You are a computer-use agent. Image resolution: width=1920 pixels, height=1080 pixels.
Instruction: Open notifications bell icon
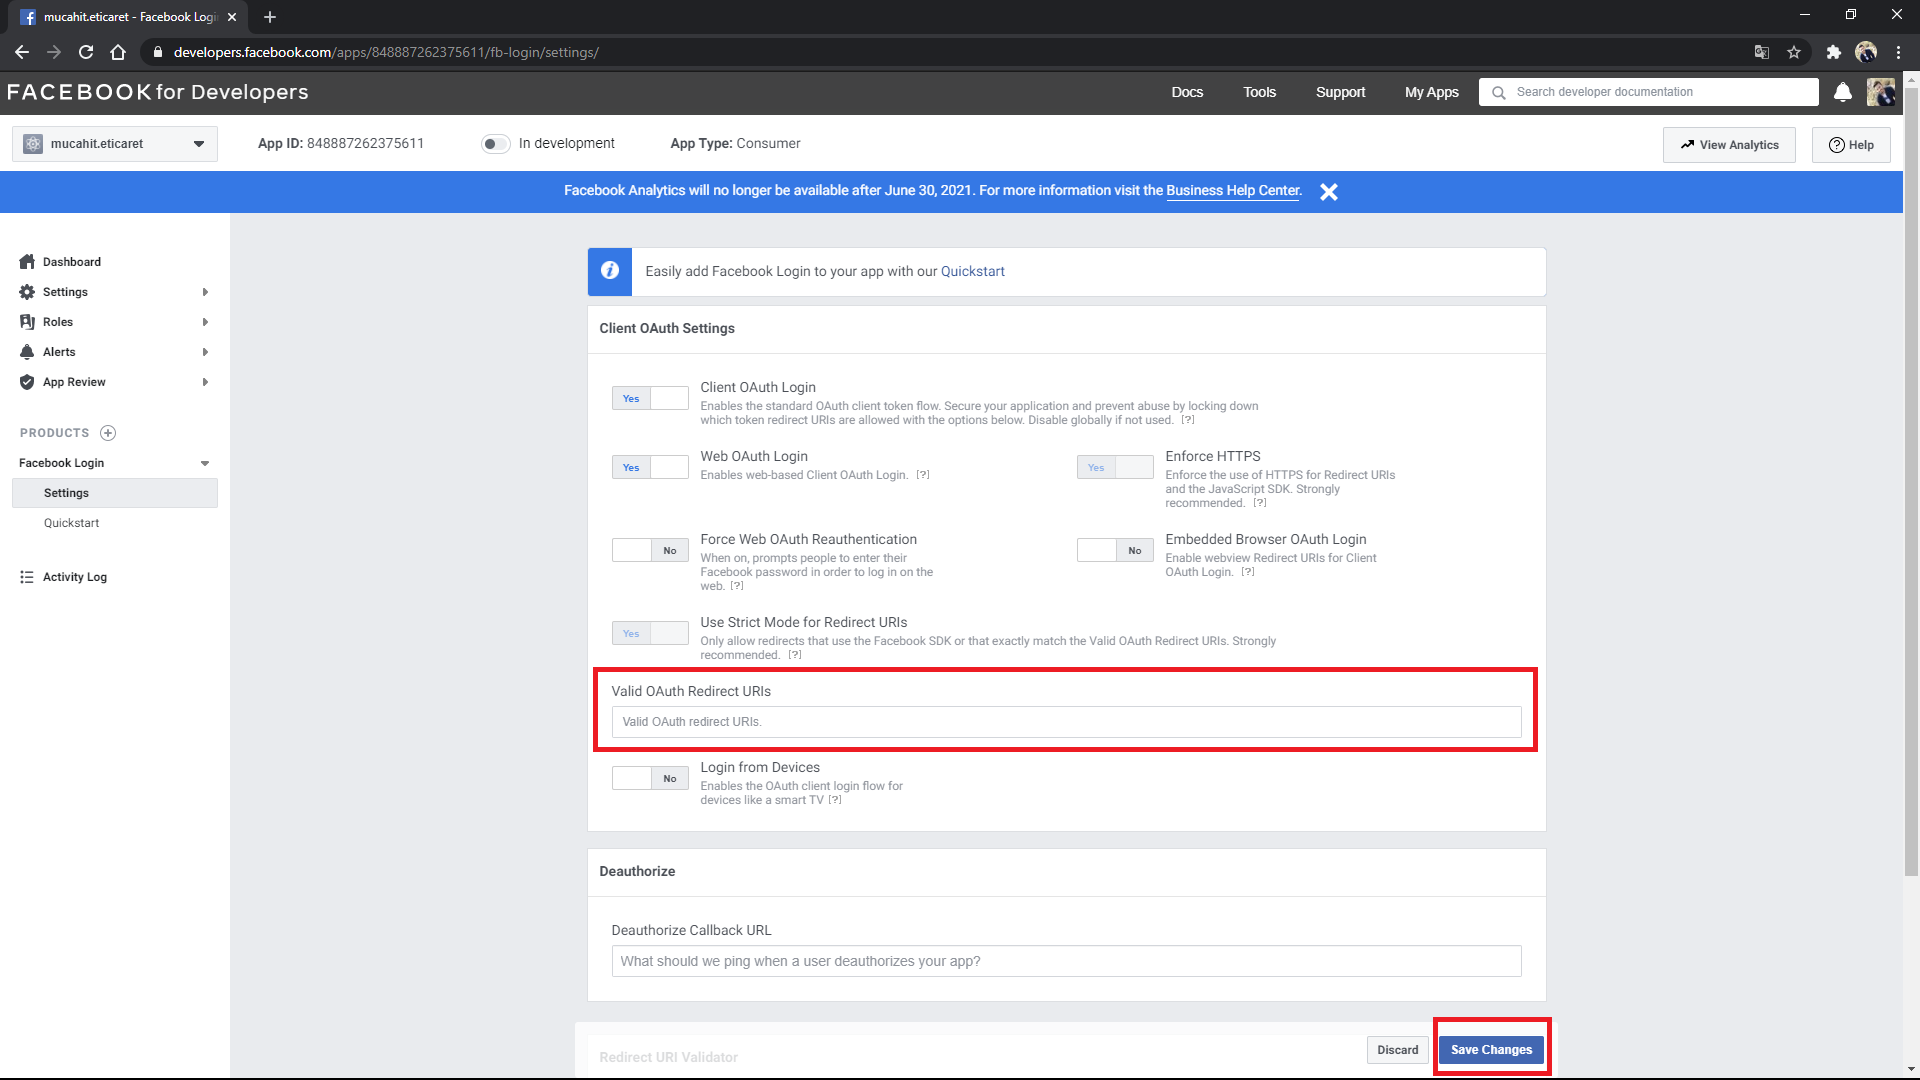pos(1843,92)
